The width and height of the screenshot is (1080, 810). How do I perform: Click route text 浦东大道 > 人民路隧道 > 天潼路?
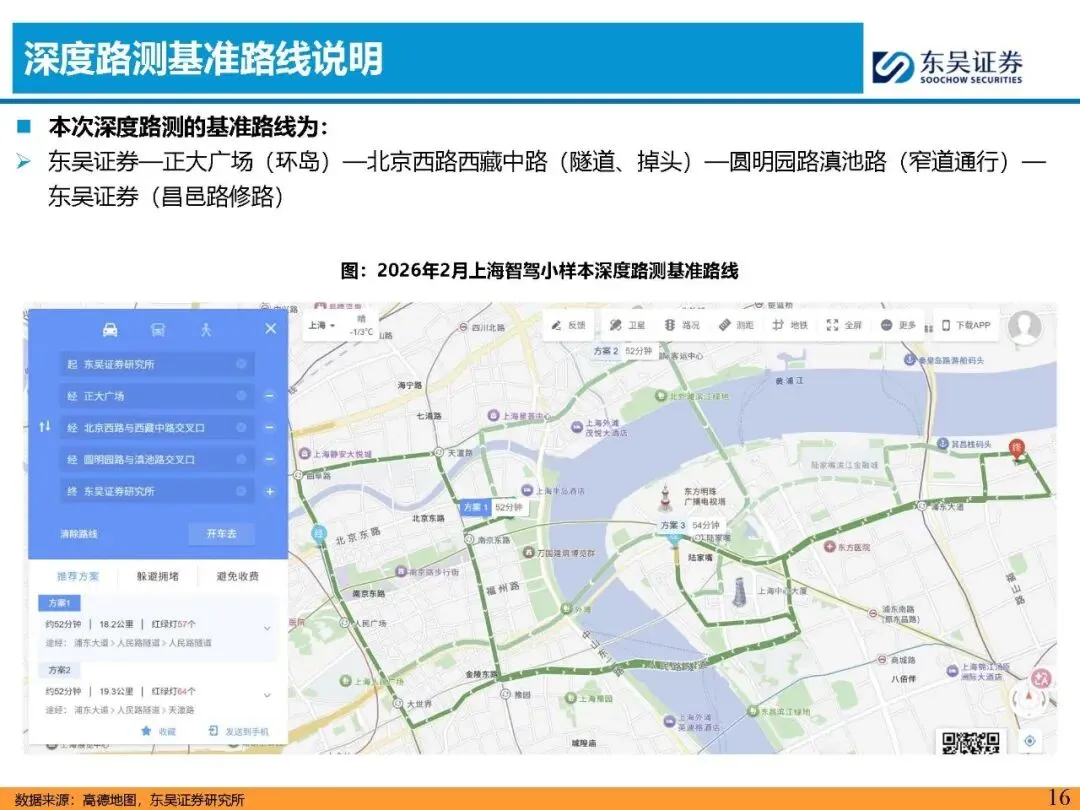click(134, 709)
